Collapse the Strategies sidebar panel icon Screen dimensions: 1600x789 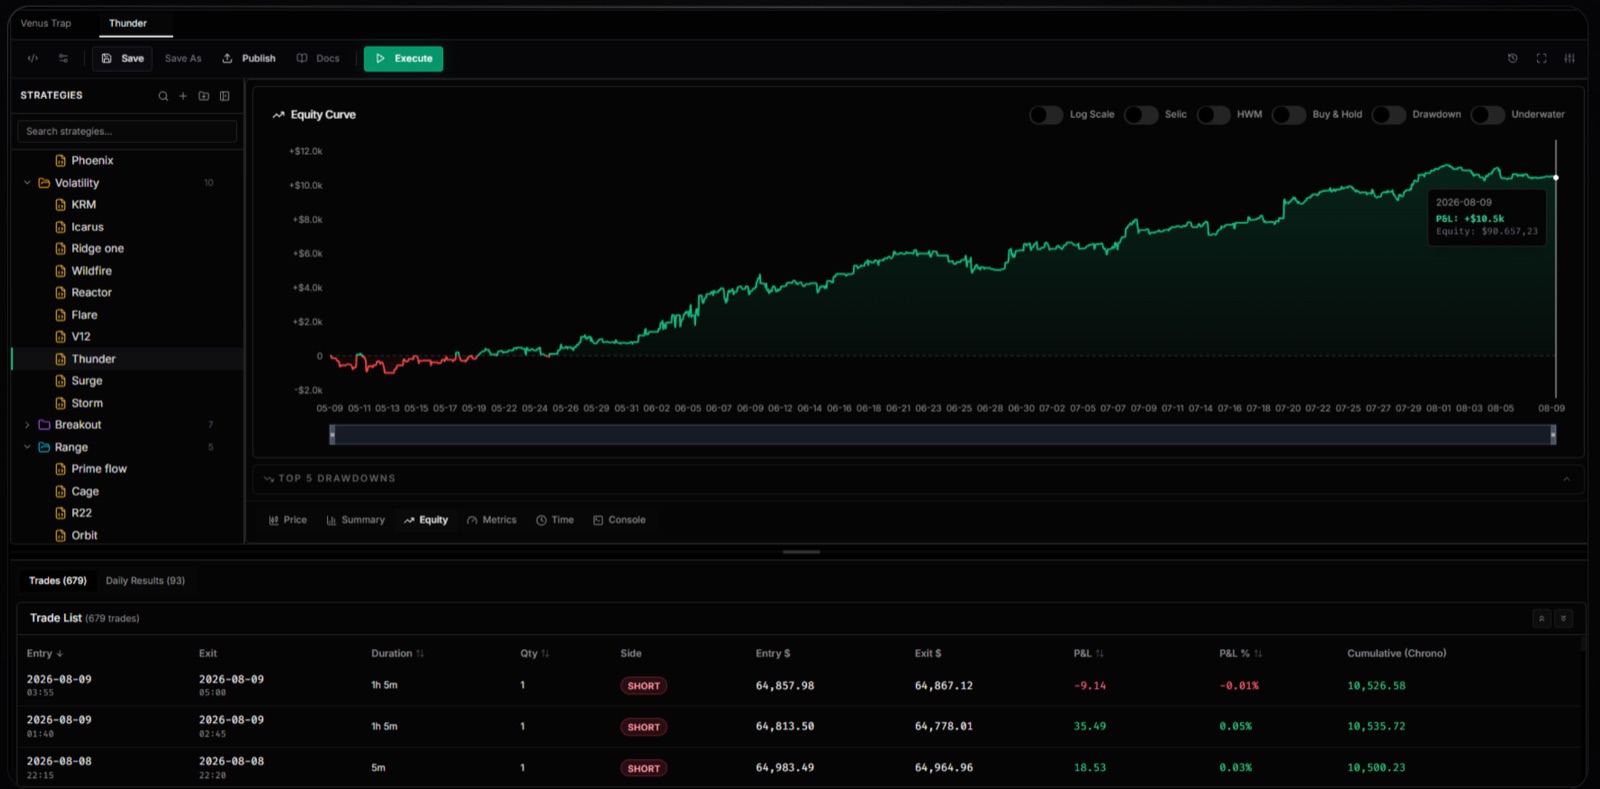[225, 96]
